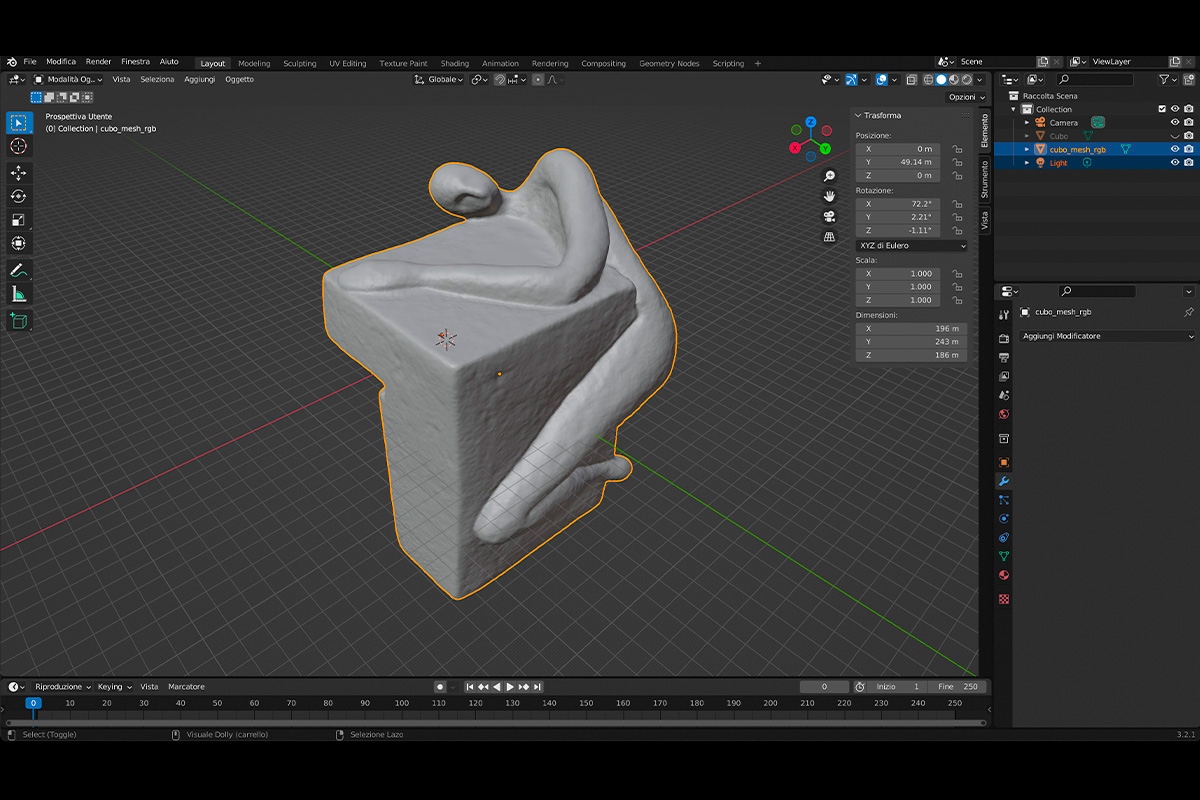Viewport: 1200px width, 800px height.
Task: Switch to the Sculpting workspace tab
Action: point(299,63)
